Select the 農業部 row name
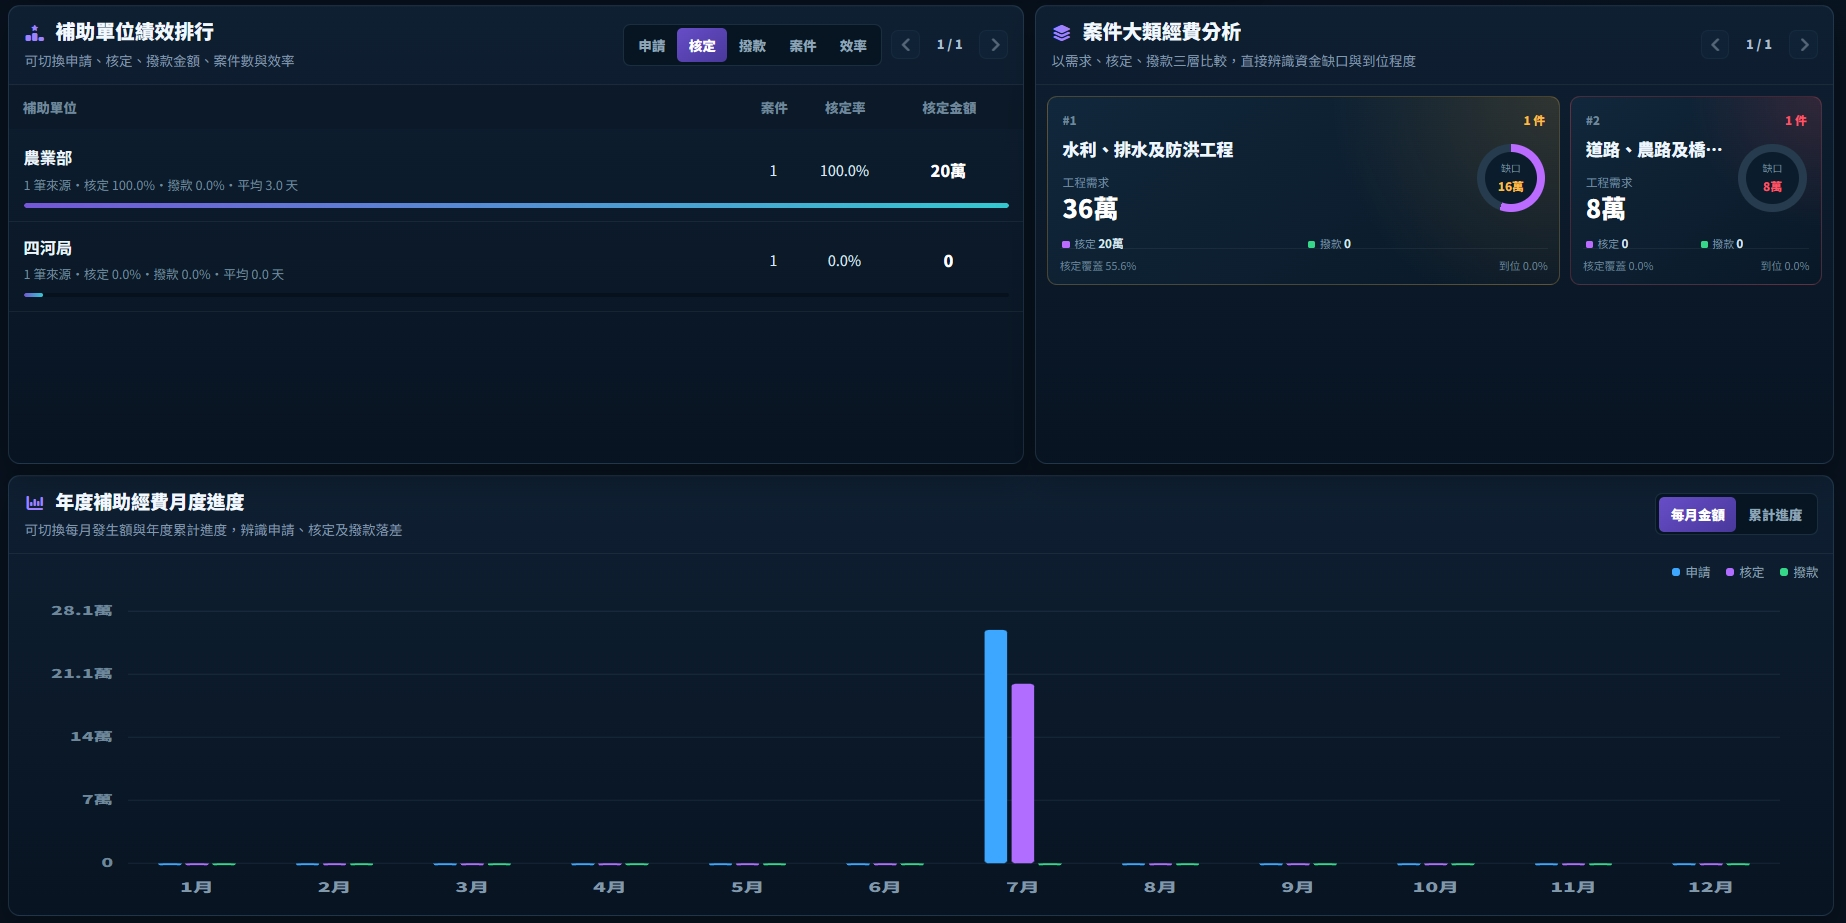1846x923 pixels. coord(48,158)
